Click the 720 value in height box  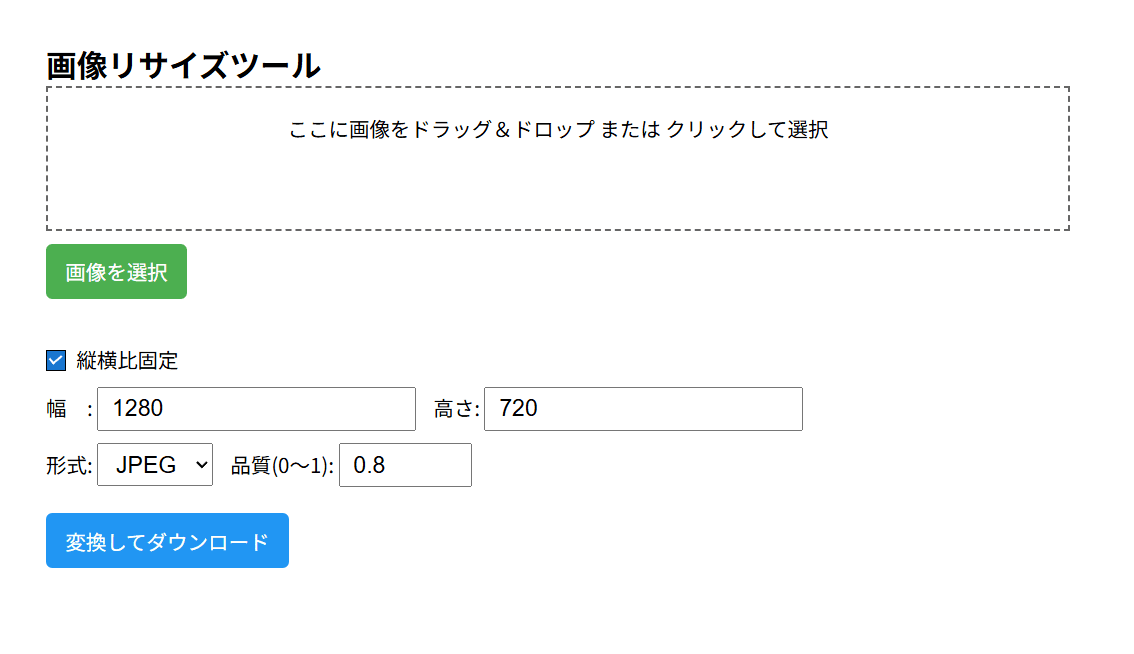(x=518, y=409)
